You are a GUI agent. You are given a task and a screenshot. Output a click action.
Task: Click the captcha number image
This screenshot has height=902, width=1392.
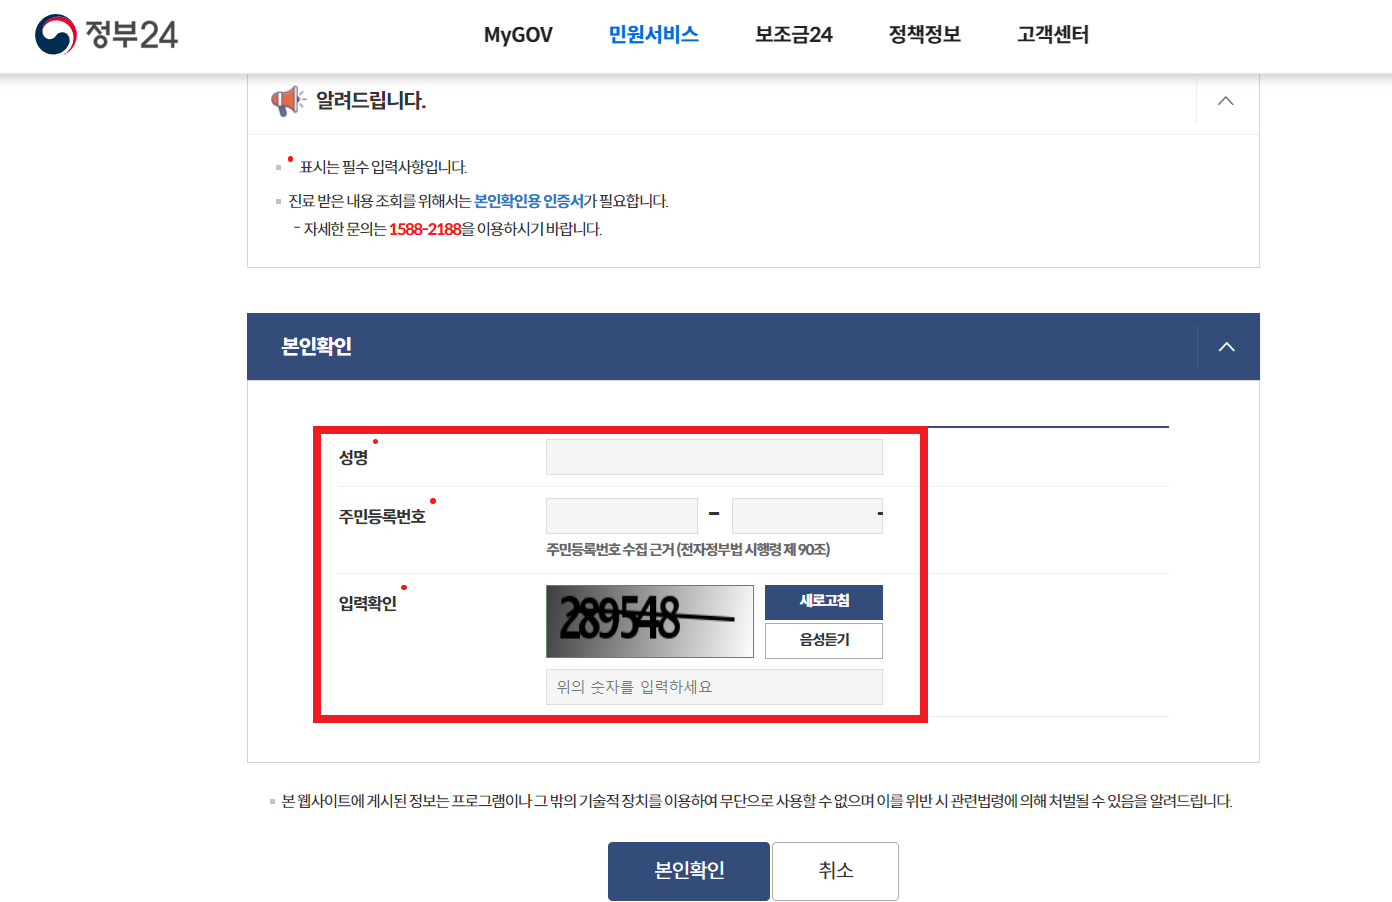tap(650, 621)
